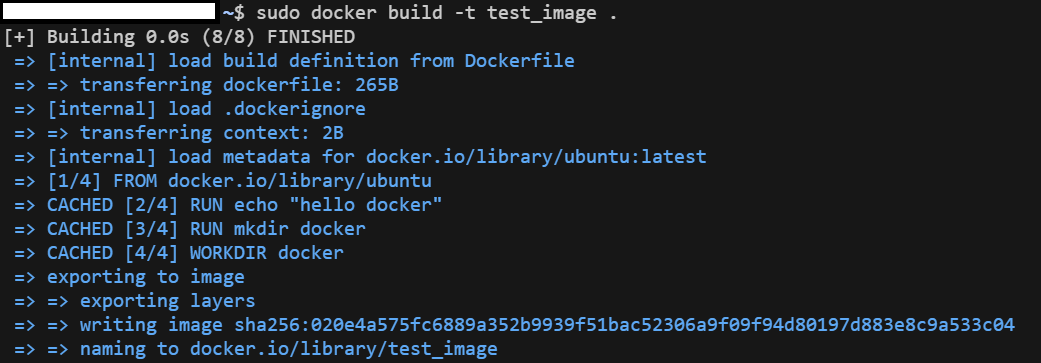Click the transferring dockerfile: 265B line
Viewport: 1041px width, 363px height.
click(206, 85)
